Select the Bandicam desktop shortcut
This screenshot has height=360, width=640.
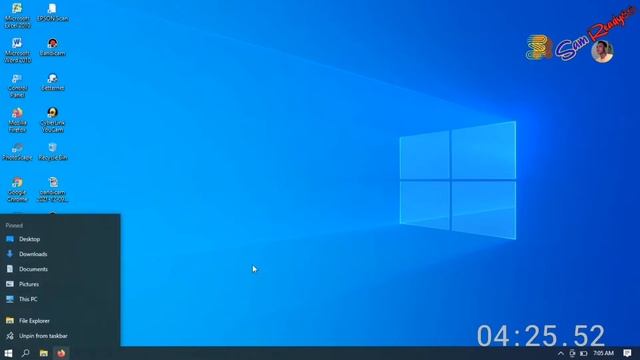pyautogui.click(x=53, y=47)
